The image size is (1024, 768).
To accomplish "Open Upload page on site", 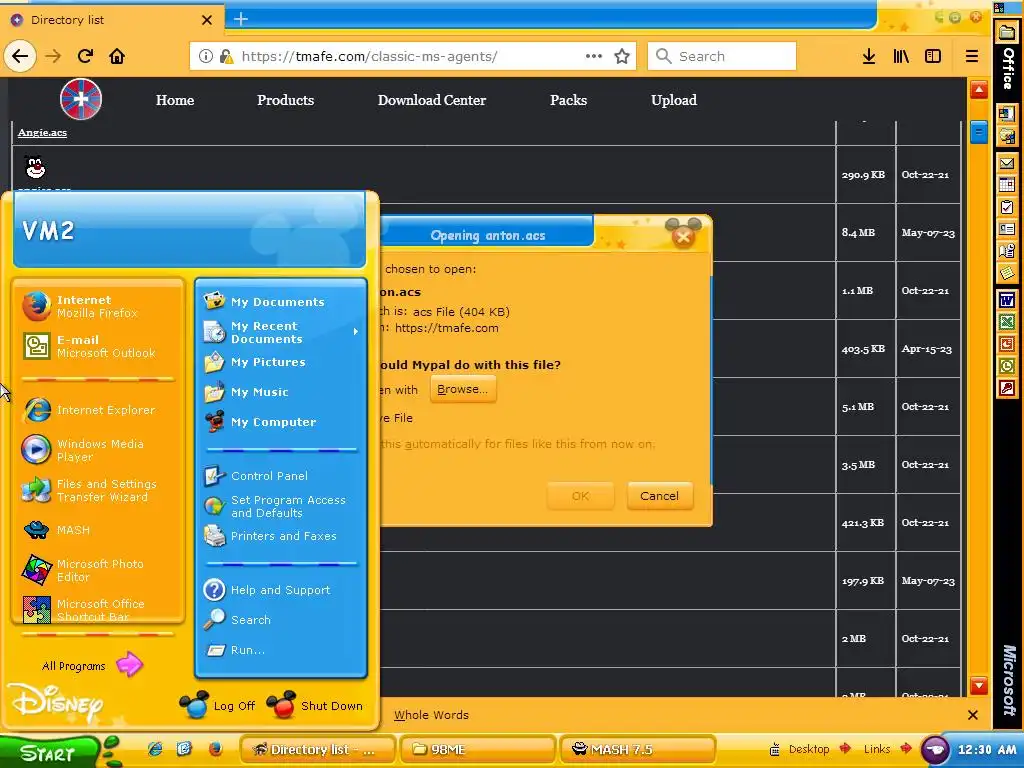I will coord(674,100).
